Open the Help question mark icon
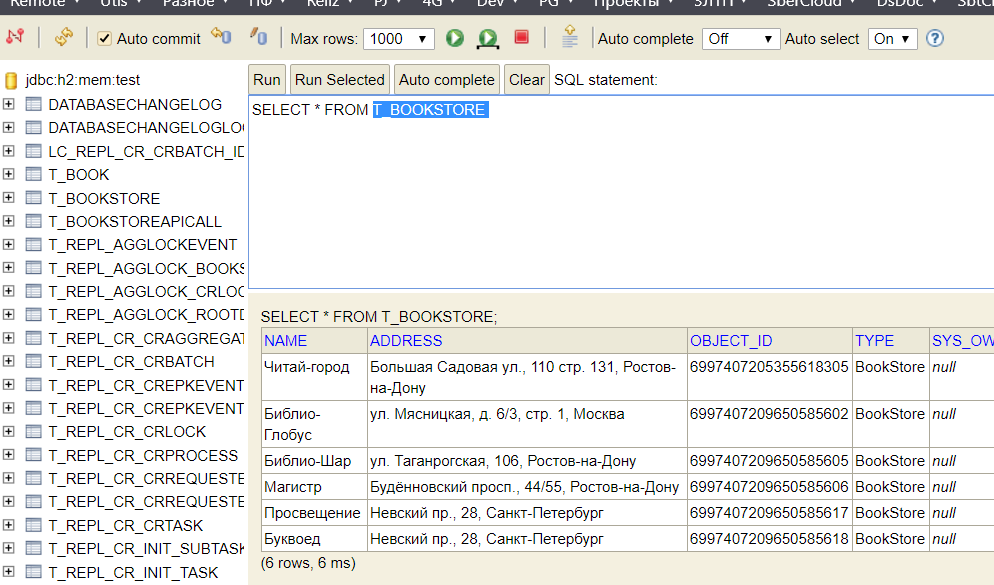The image size is (994, 585). coord(935,39)
